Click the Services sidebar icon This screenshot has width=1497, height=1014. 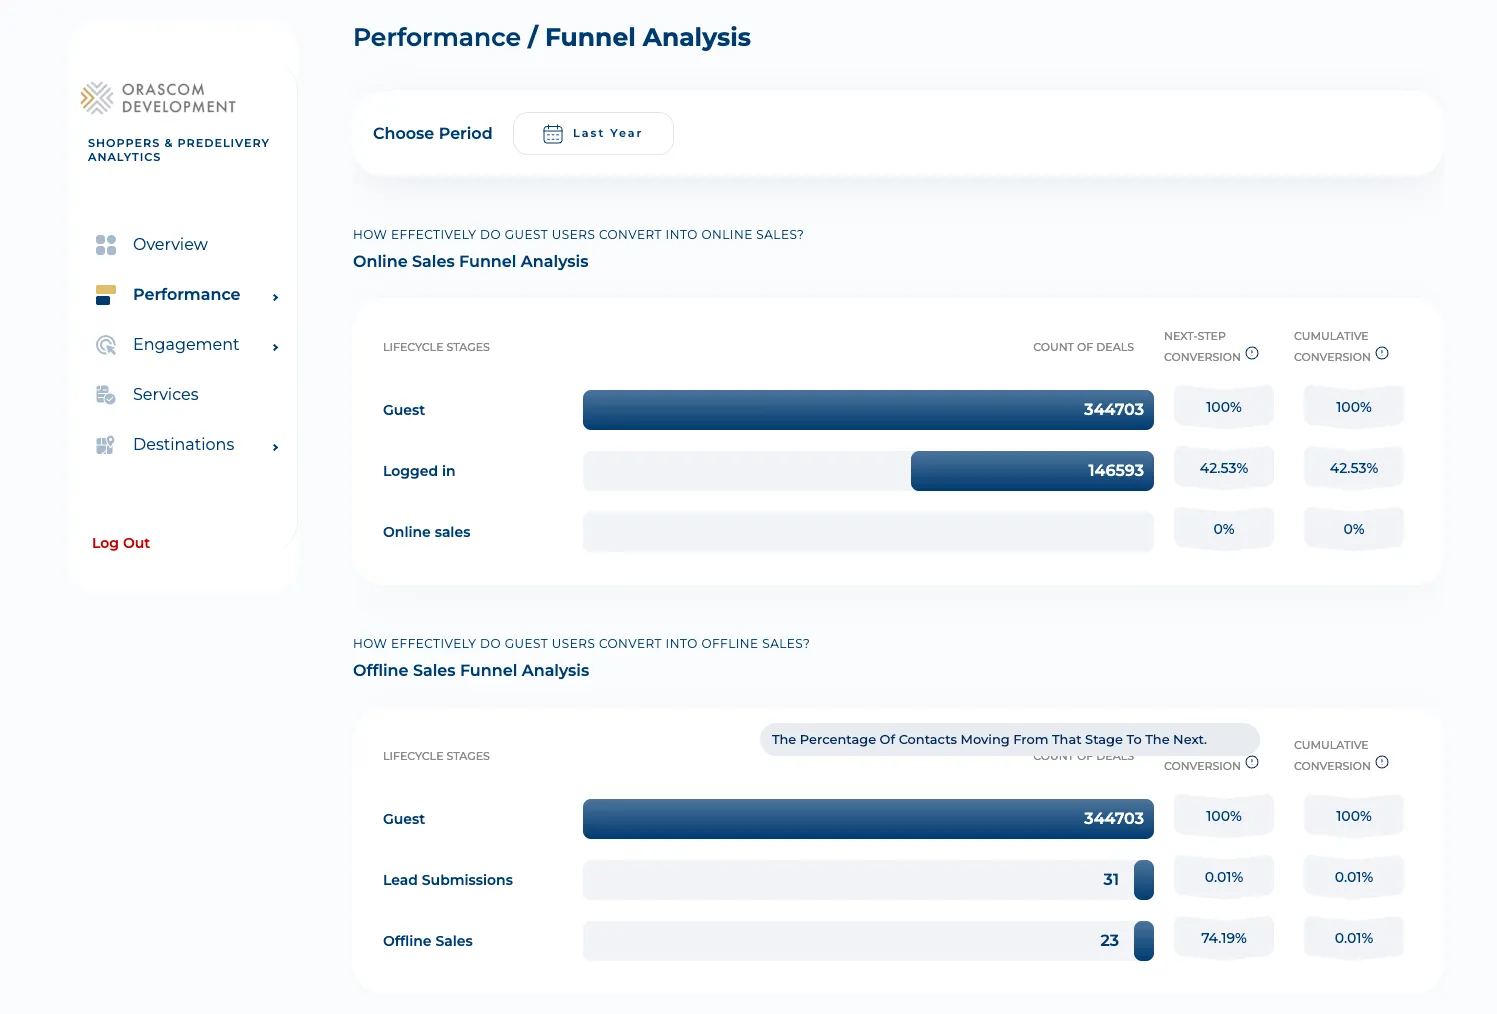coord(106,395)
